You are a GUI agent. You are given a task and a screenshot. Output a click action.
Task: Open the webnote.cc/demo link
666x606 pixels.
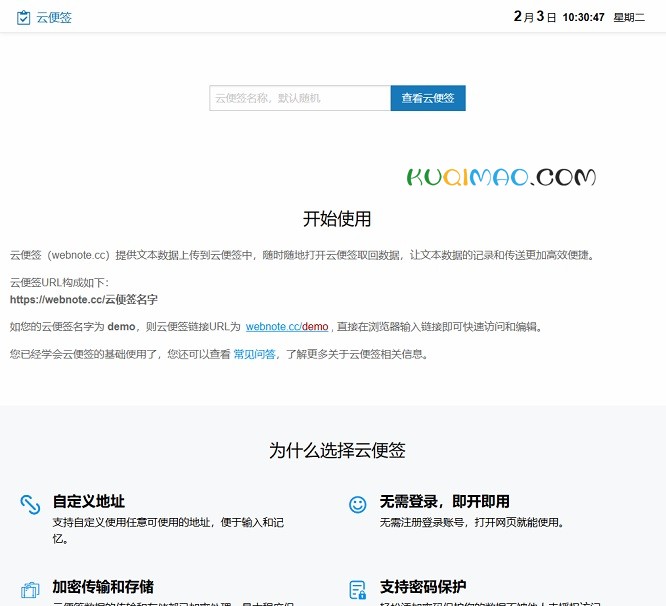click(287, 327)
